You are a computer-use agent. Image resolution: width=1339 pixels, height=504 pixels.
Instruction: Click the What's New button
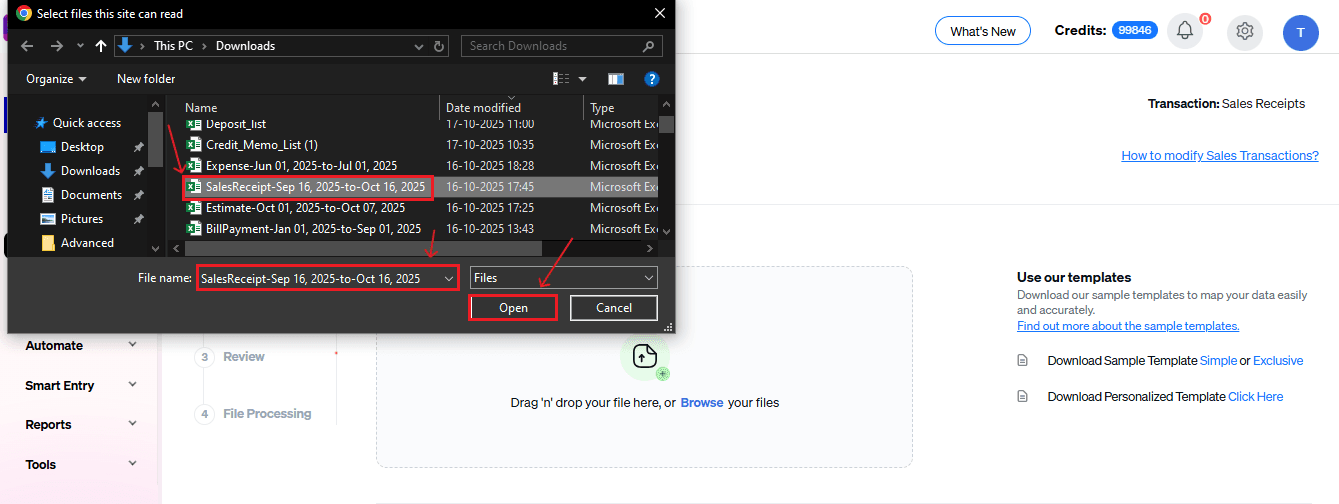982,31
